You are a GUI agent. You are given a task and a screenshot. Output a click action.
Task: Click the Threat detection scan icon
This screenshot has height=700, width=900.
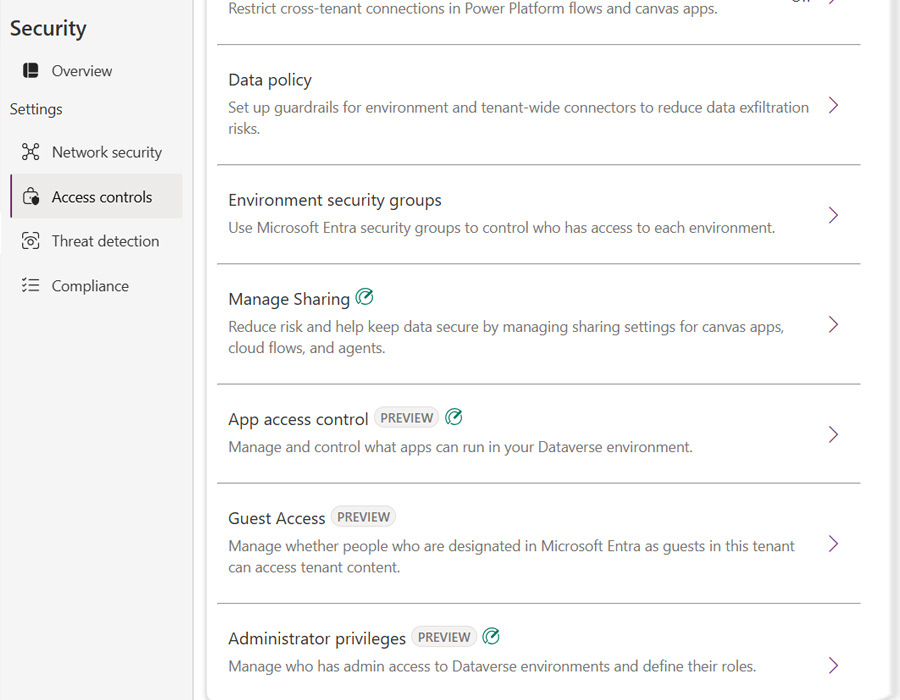click(30, 241)
